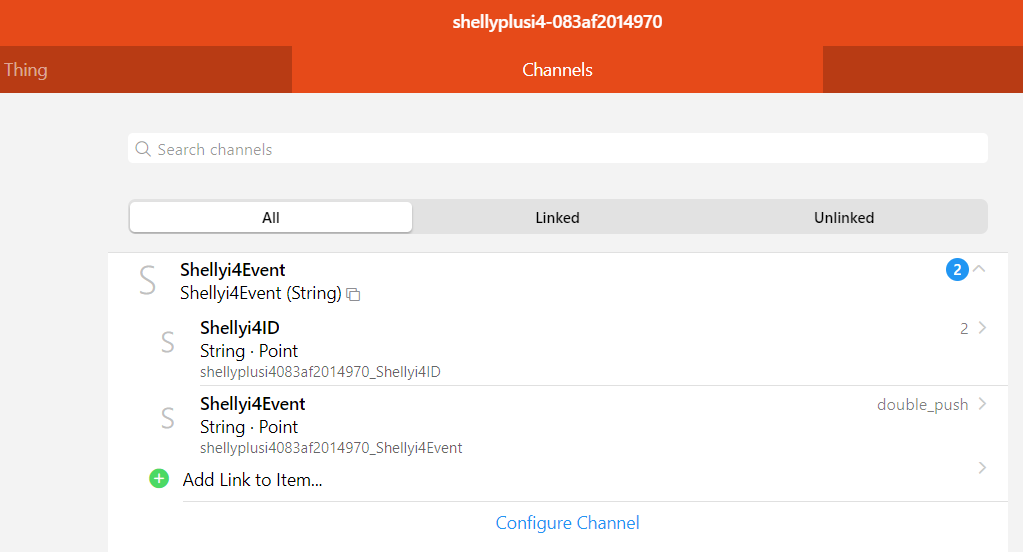Open the Shellyi4ID linked item name

pos(246,328)
